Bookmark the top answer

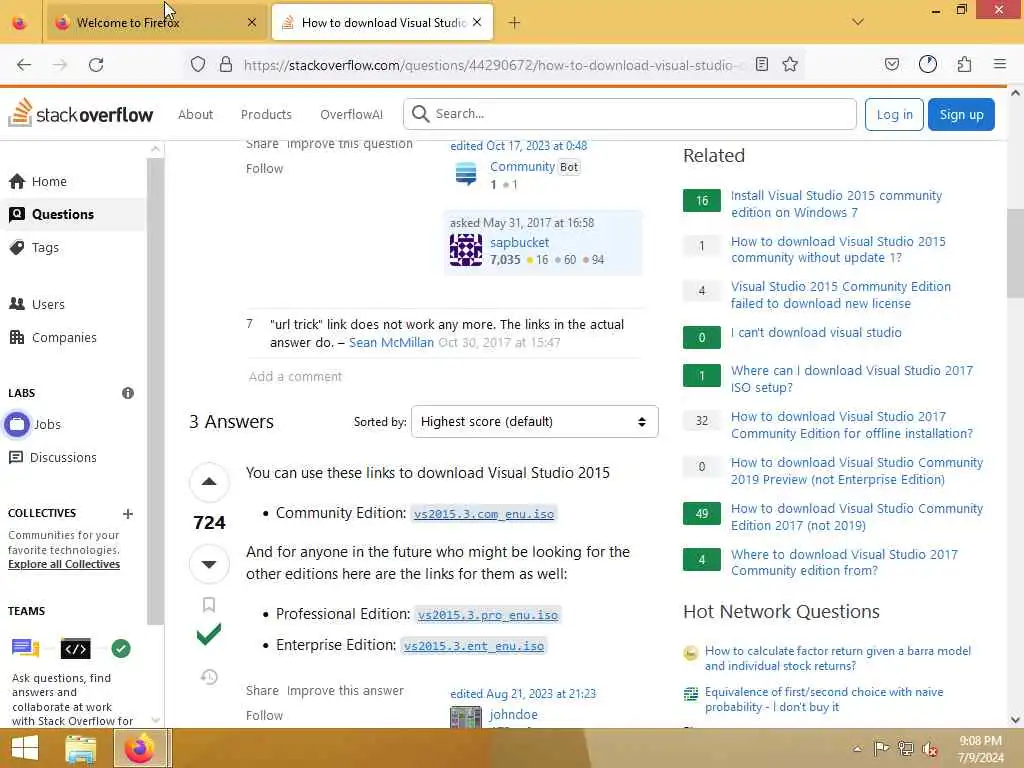209,605
